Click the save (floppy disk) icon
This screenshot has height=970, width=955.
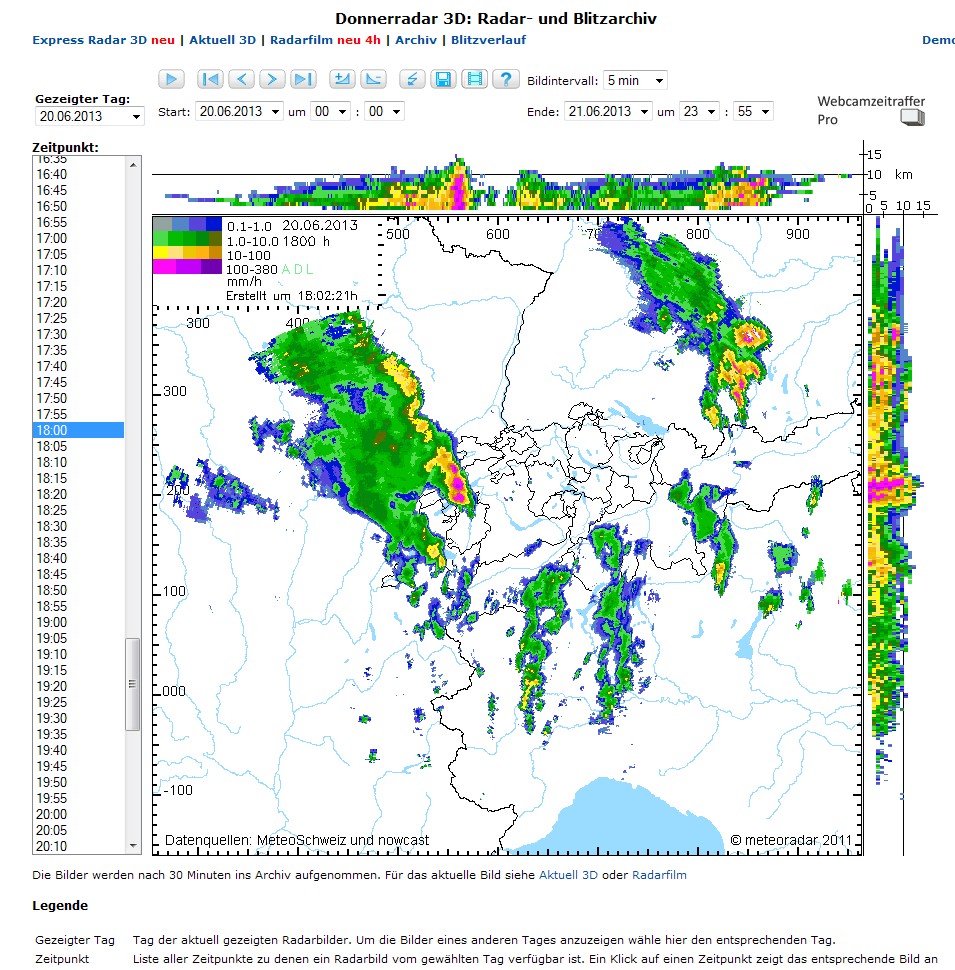[x=443, y=79]
